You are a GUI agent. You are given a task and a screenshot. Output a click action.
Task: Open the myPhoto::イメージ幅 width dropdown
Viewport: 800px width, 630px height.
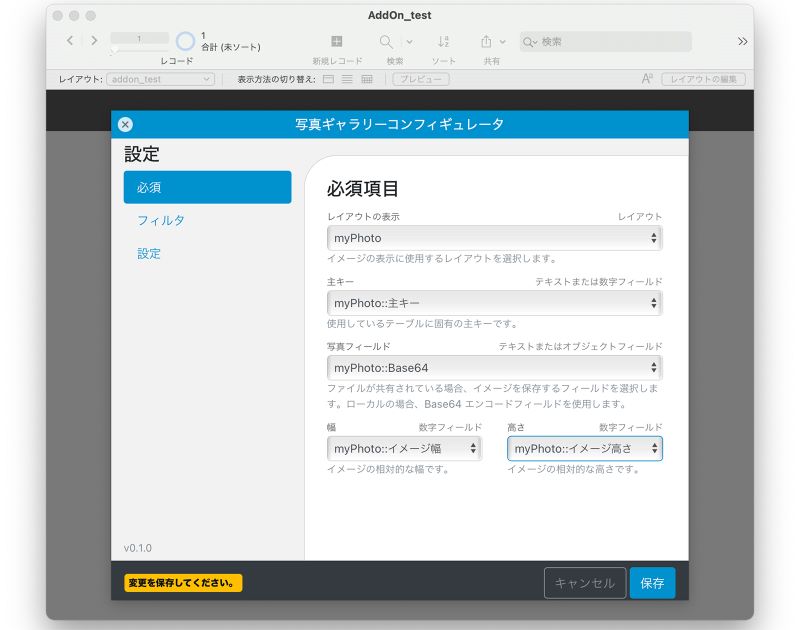click(x=404, y=448)
